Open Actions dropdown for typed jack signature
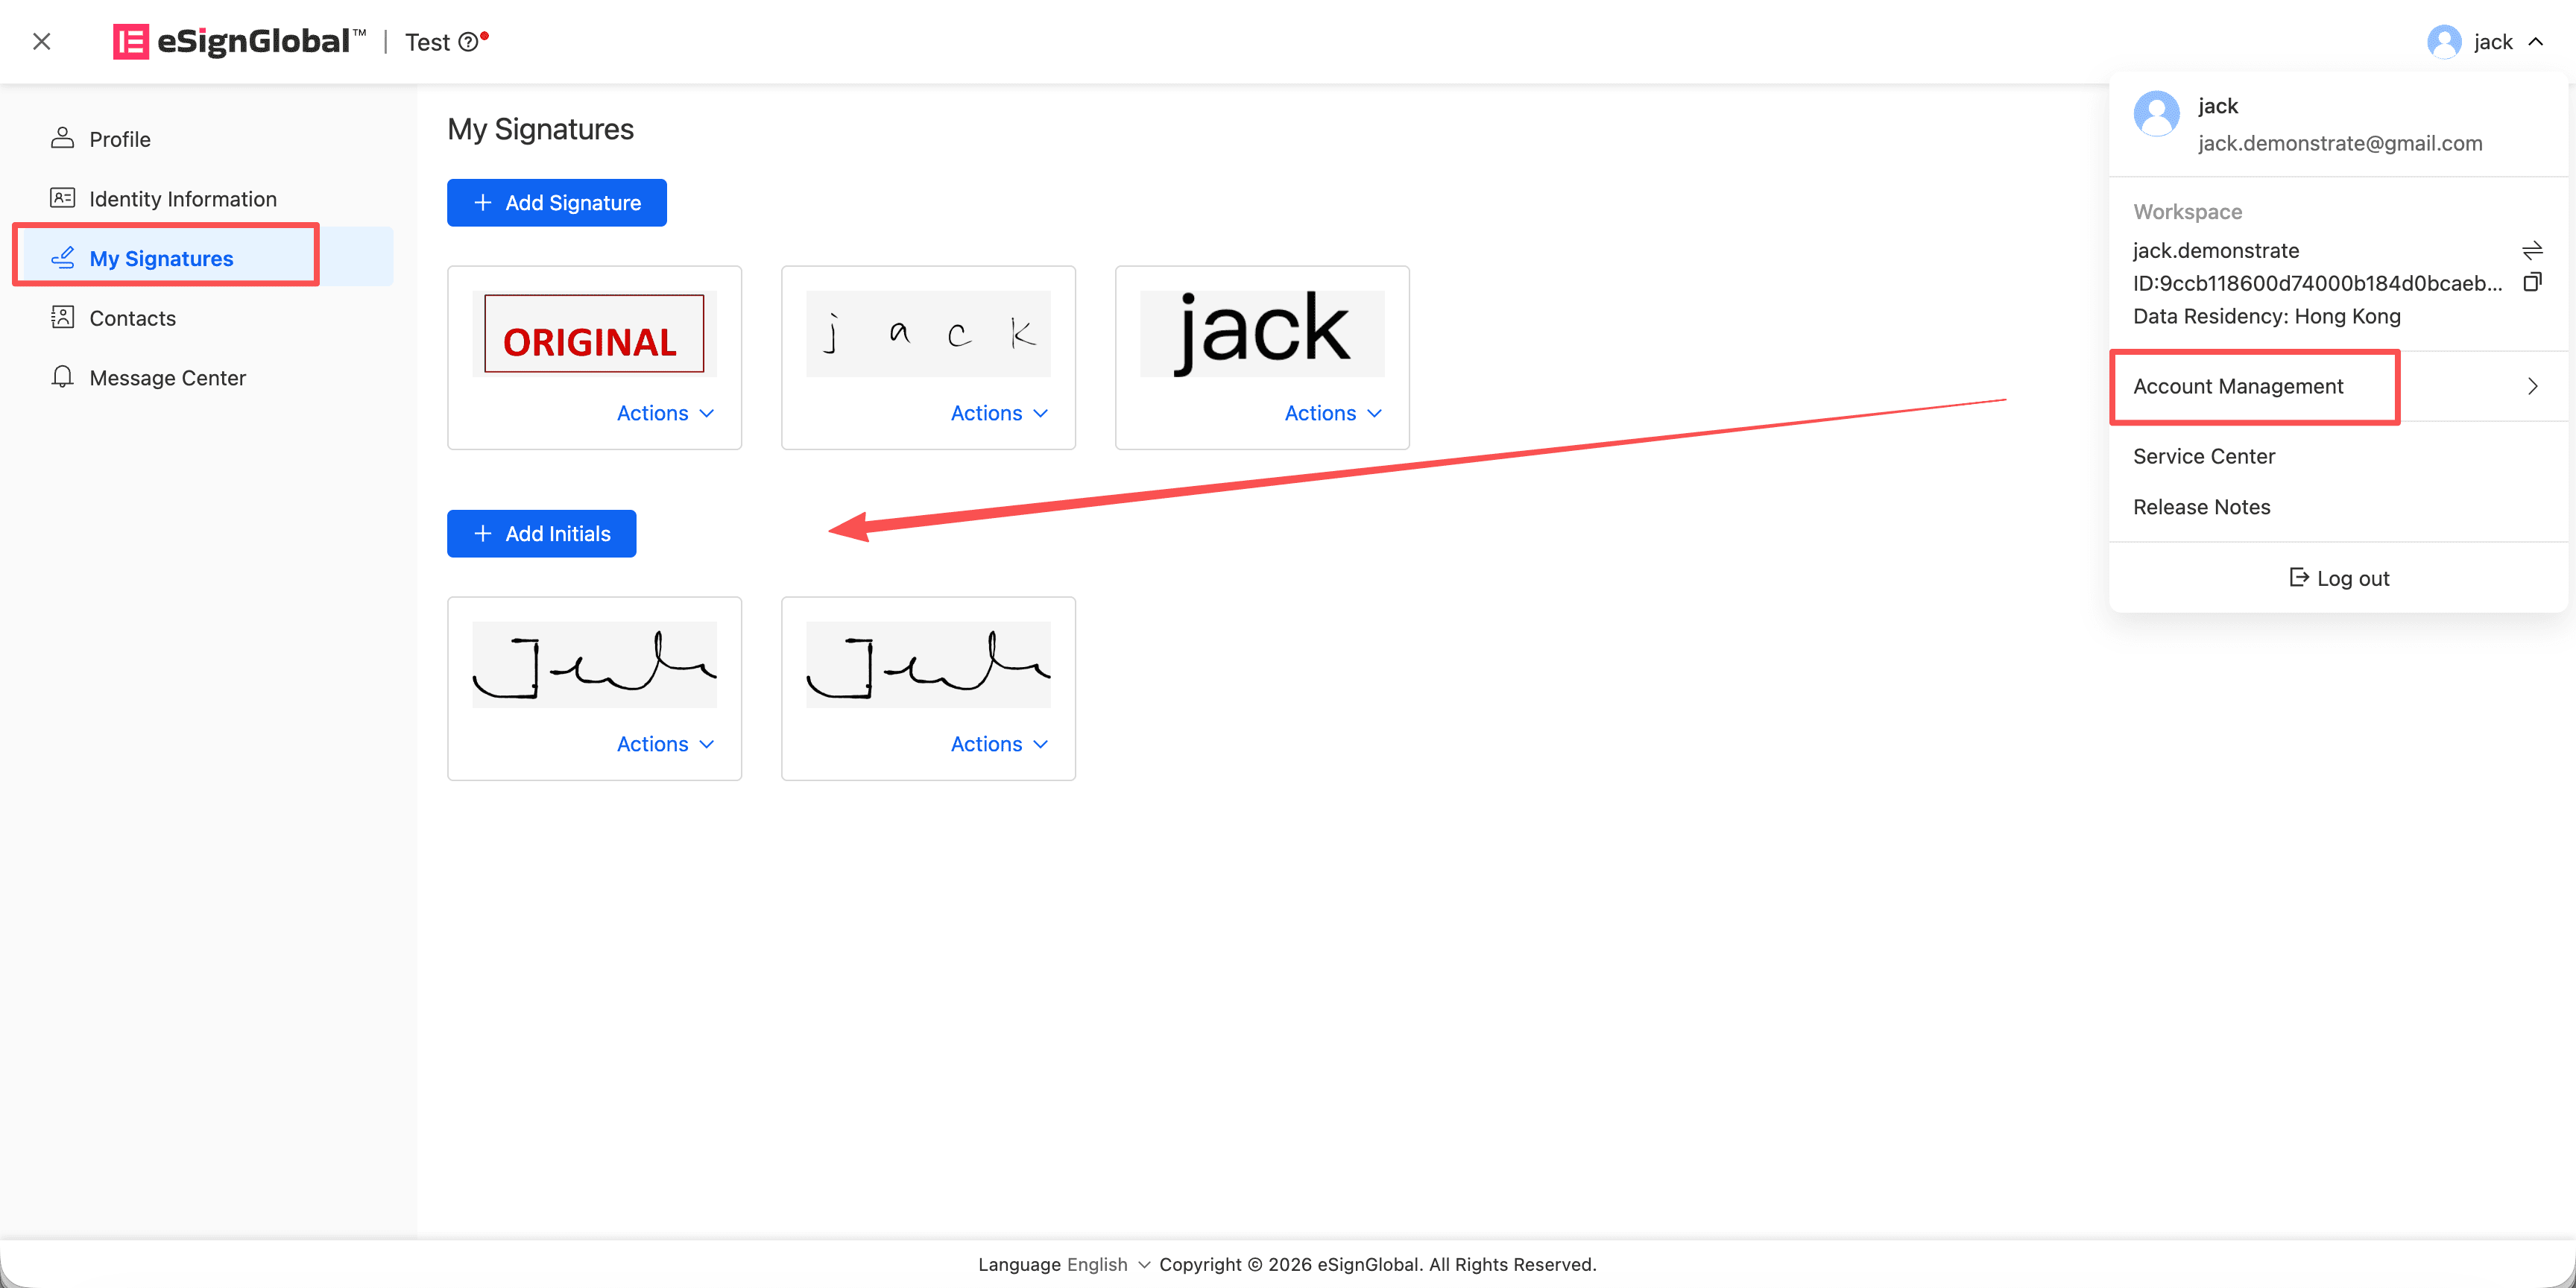2576x1288 pixels. coord(1333,413)
